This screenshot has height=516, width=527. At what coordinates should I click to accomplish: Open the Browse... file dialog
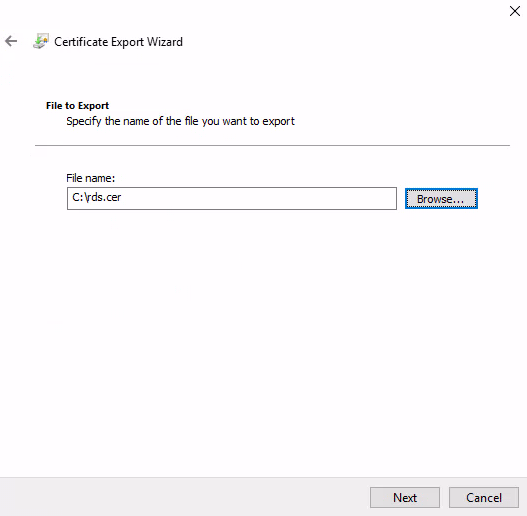(441, 199)
